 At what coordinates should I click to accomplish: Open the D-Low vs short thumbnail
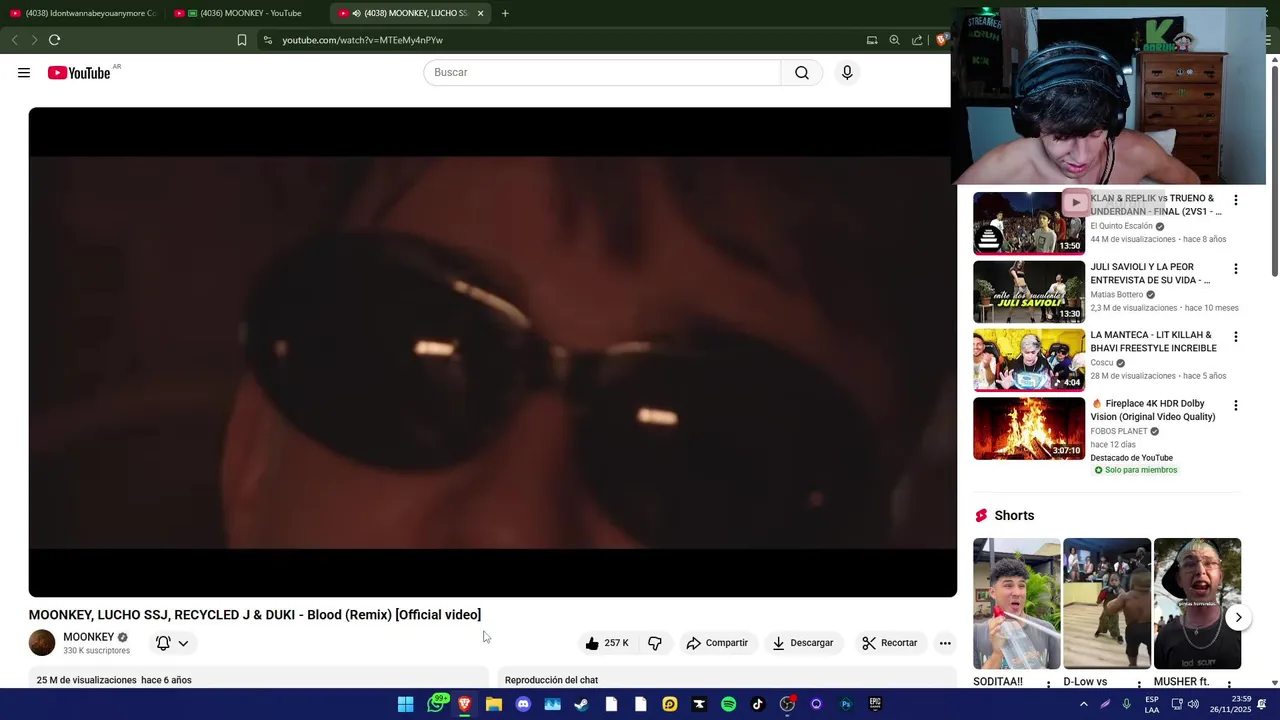1106,603
